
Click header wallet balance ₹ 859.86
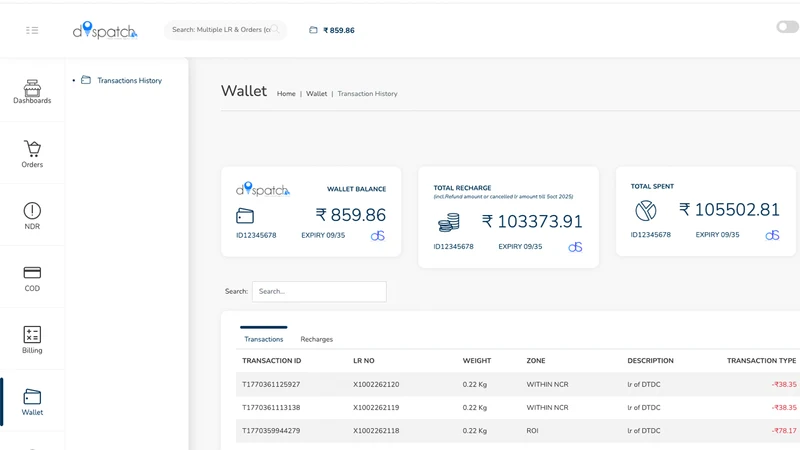click(339, 30)
